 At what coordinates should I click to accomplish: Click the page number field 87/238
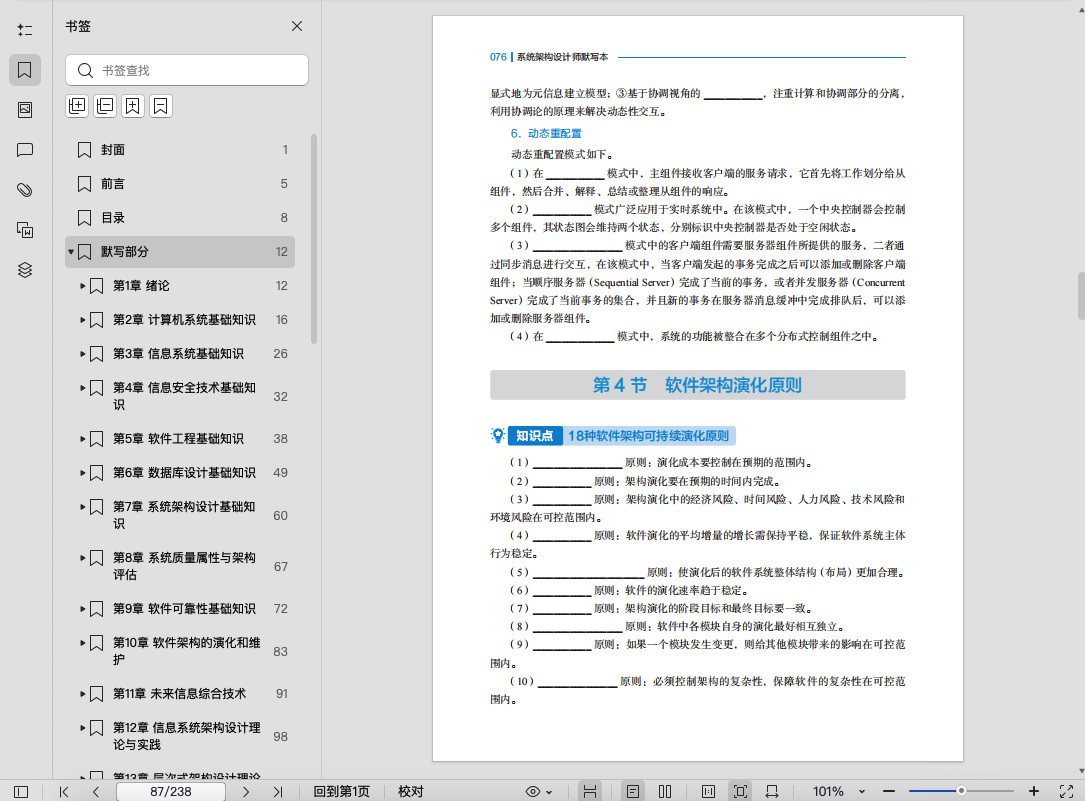click(171, 791)
